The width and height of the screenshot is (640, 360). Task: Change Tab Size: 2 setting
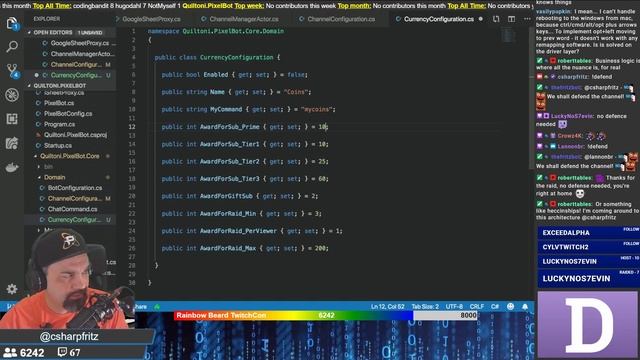(425, 307)
